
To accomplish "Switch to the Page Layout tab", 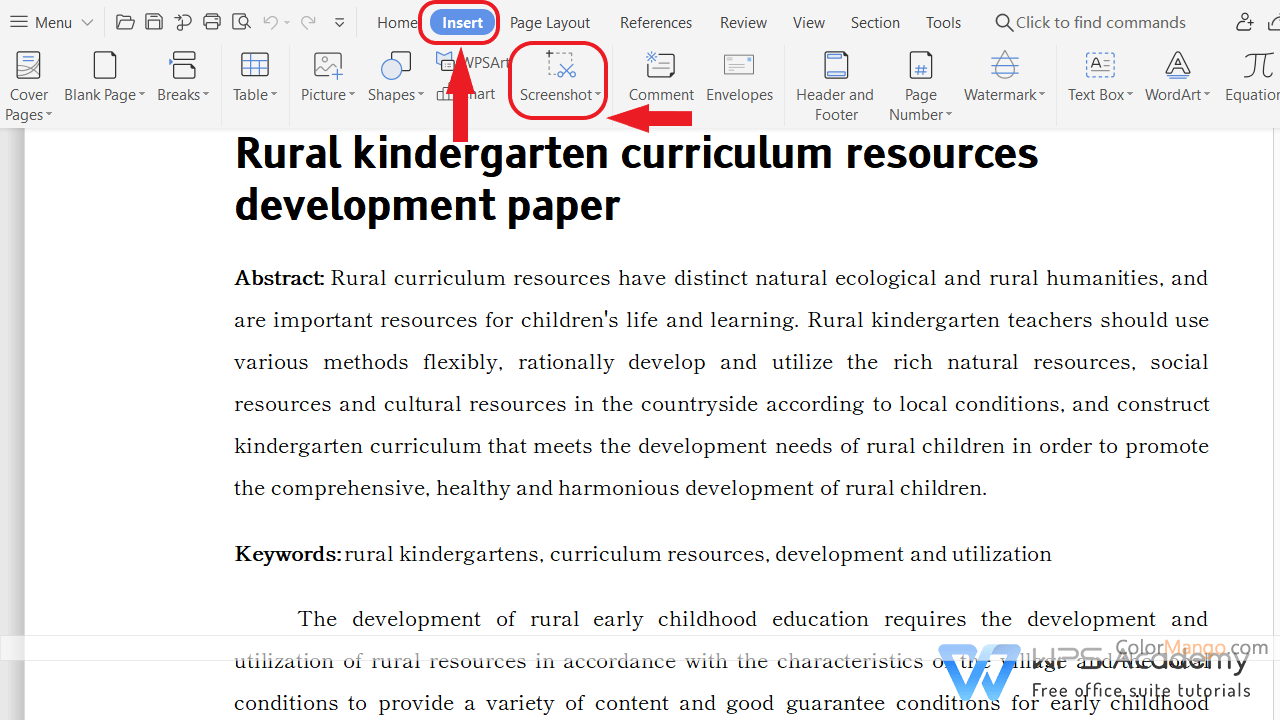I will (x=549, y=22).
